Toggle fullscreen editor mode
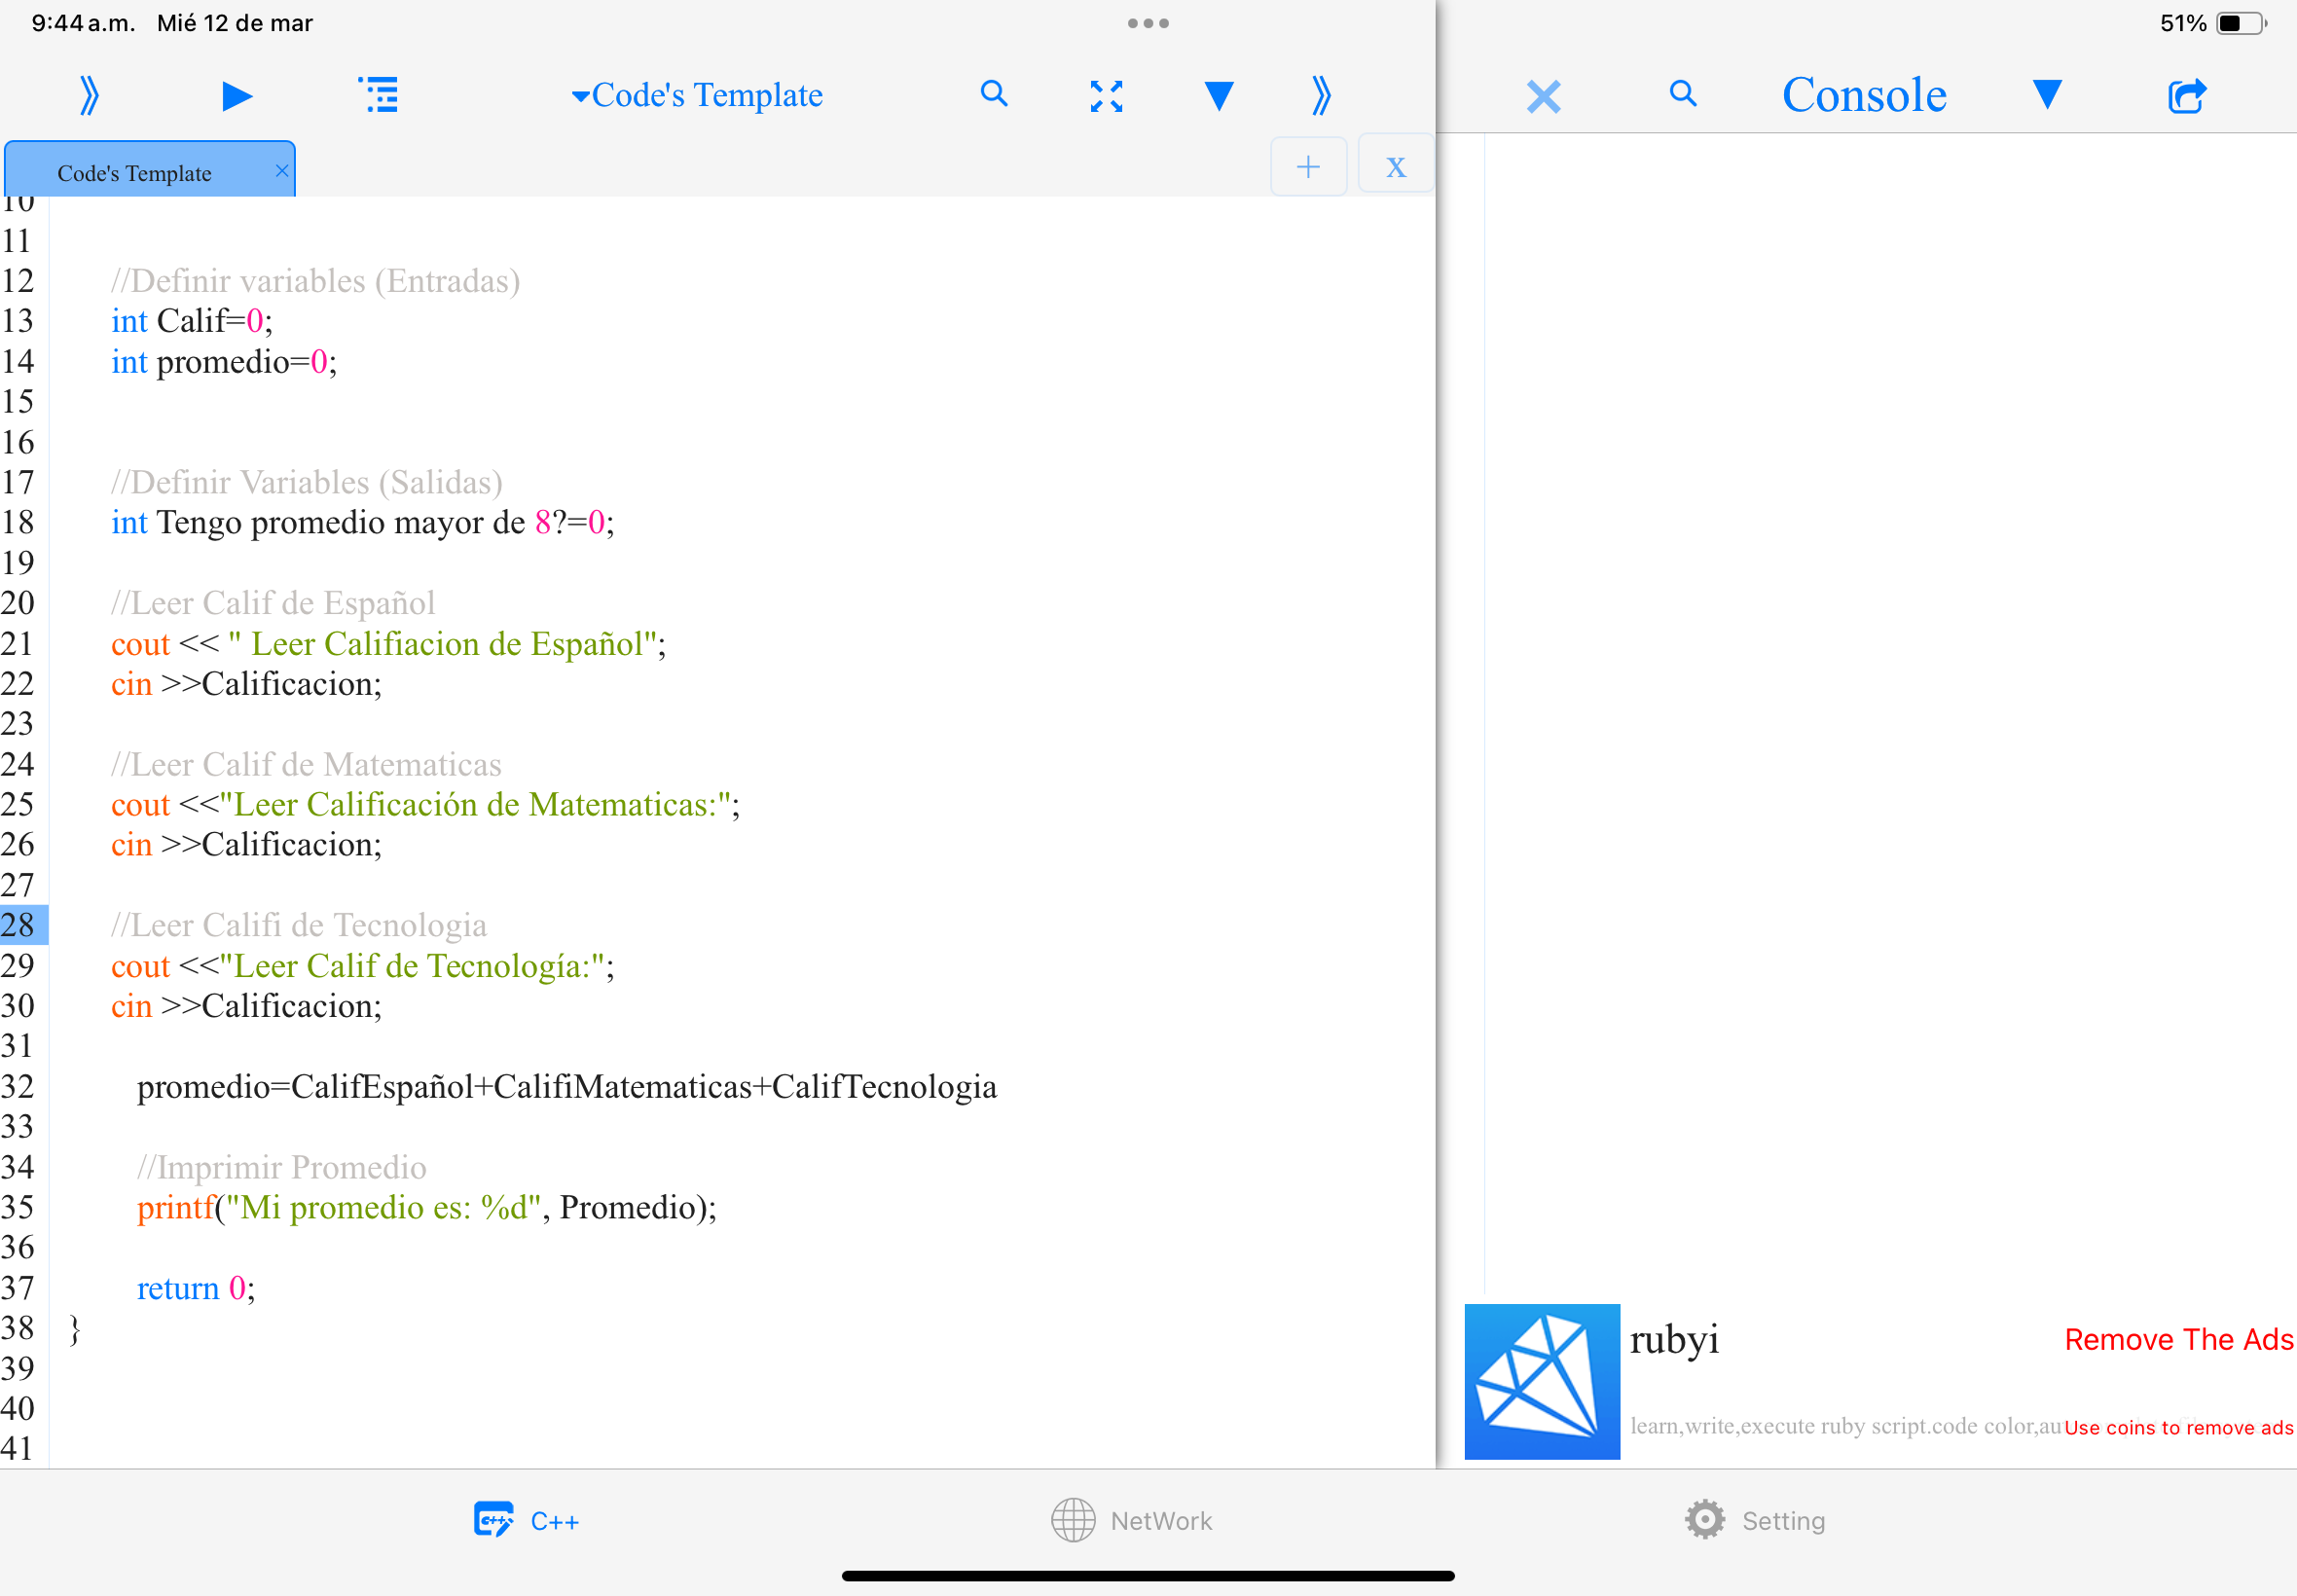2297x1596 pixels. tap(1106, 96)
